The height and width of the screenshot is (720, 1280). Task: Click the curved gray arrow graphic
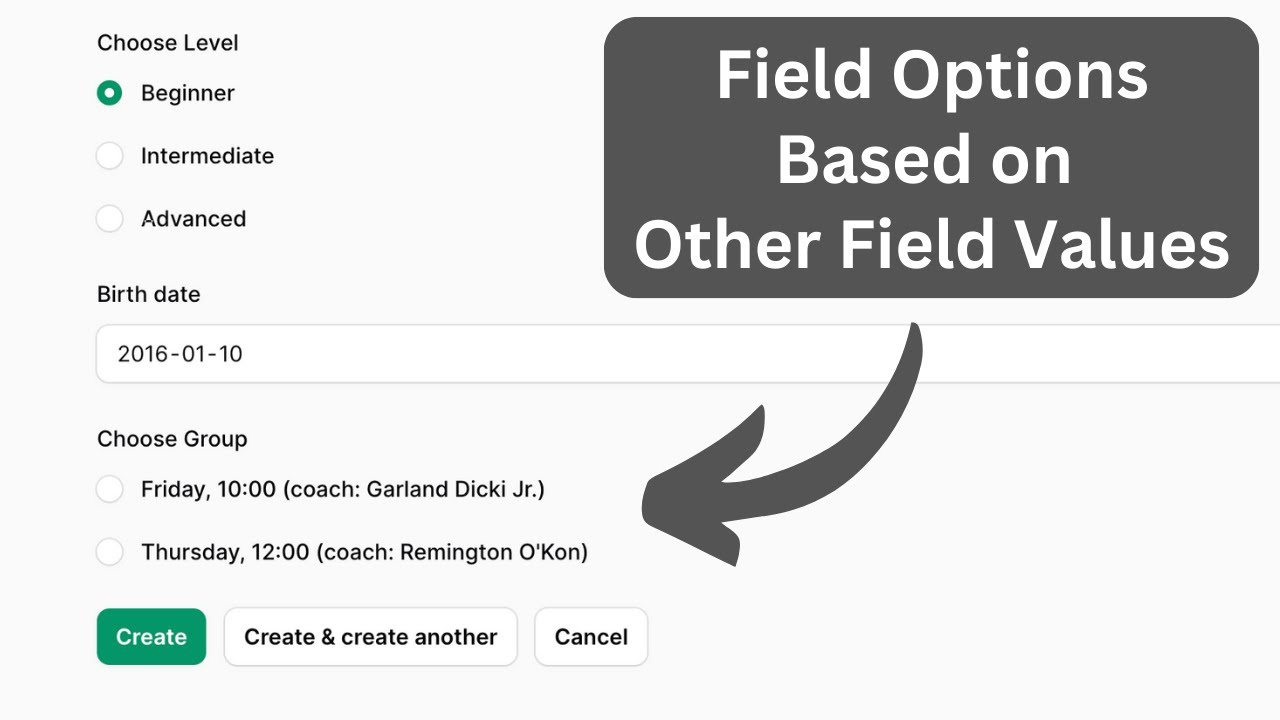point(780,445)
